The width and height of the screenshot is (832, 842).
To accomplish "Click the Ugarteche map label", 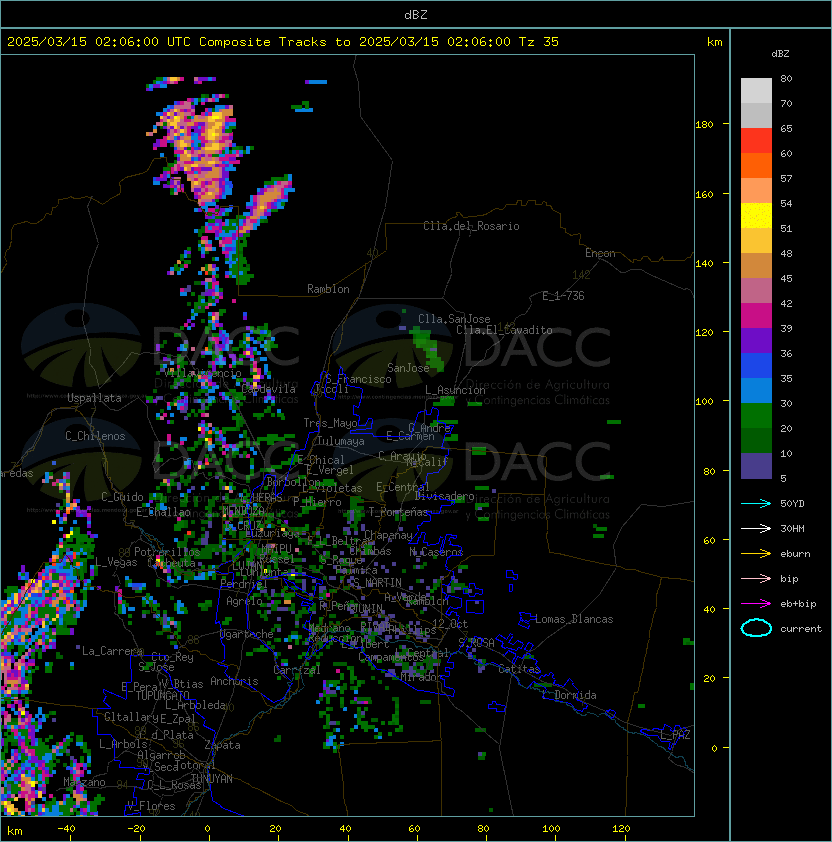I will point(247,634).
